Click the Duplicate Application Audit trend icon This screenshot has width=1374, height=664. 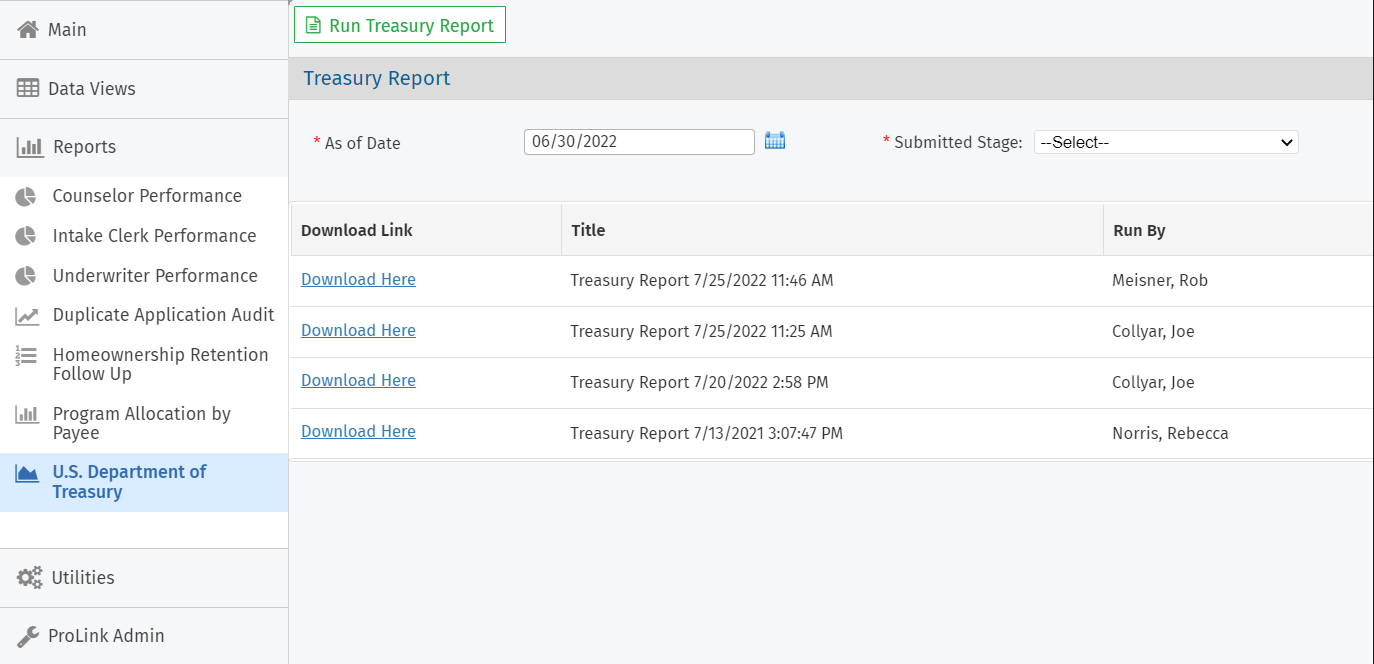[31, 315]
